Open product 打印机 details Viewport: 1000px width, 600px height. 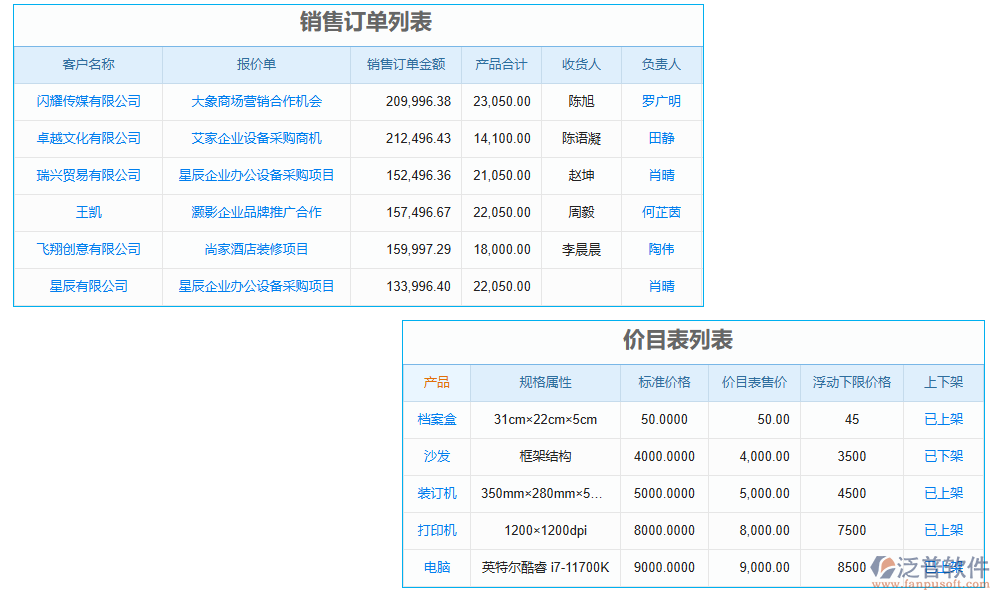[x=436, y=530]
